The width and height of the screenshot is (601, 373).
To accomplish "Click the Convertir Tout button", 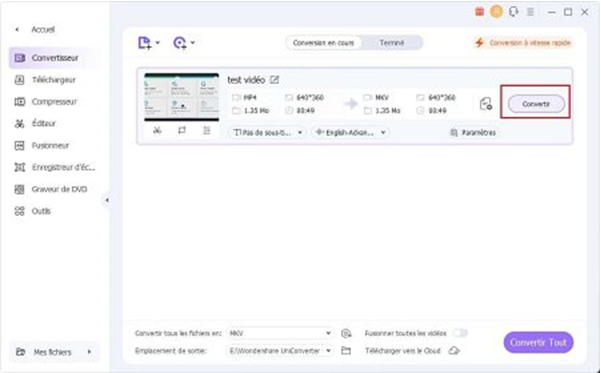I will (x=538, y=342).
